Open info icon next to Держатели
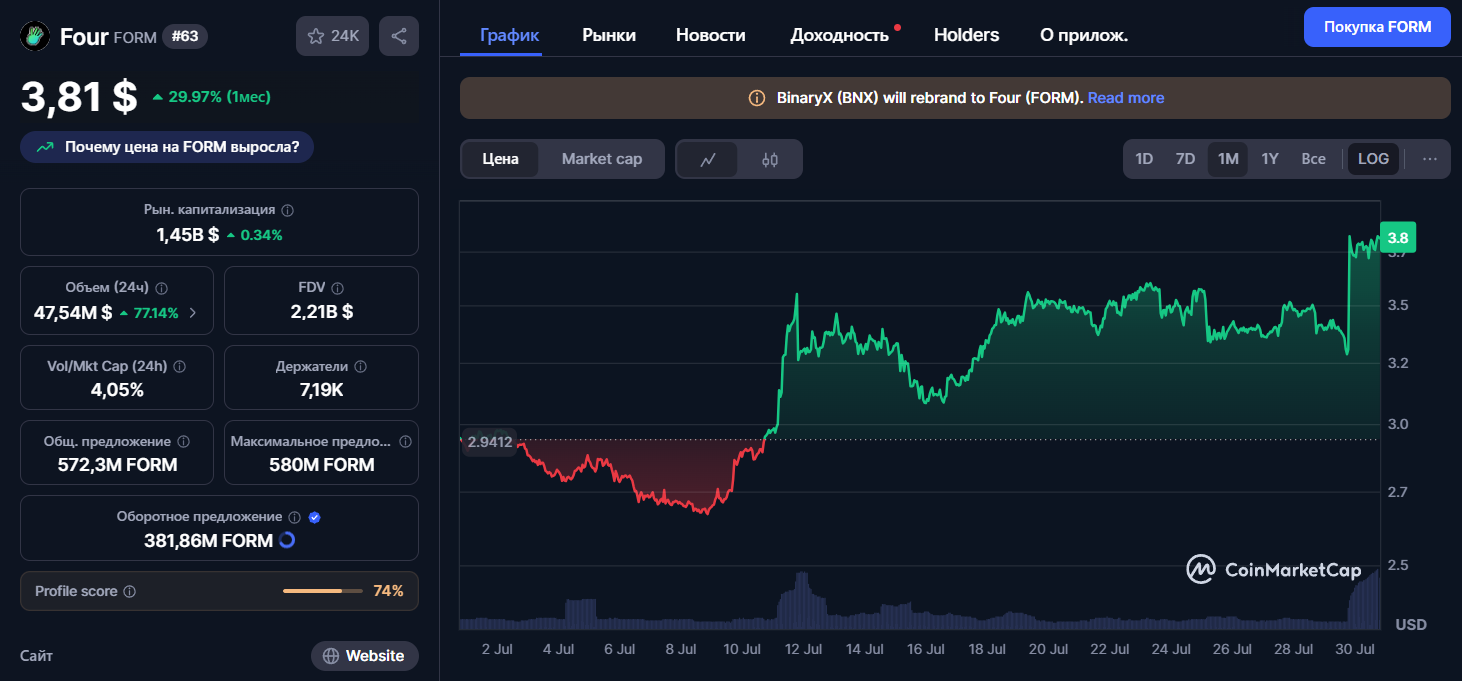The image size is (1462, 681). click(361, 367)
